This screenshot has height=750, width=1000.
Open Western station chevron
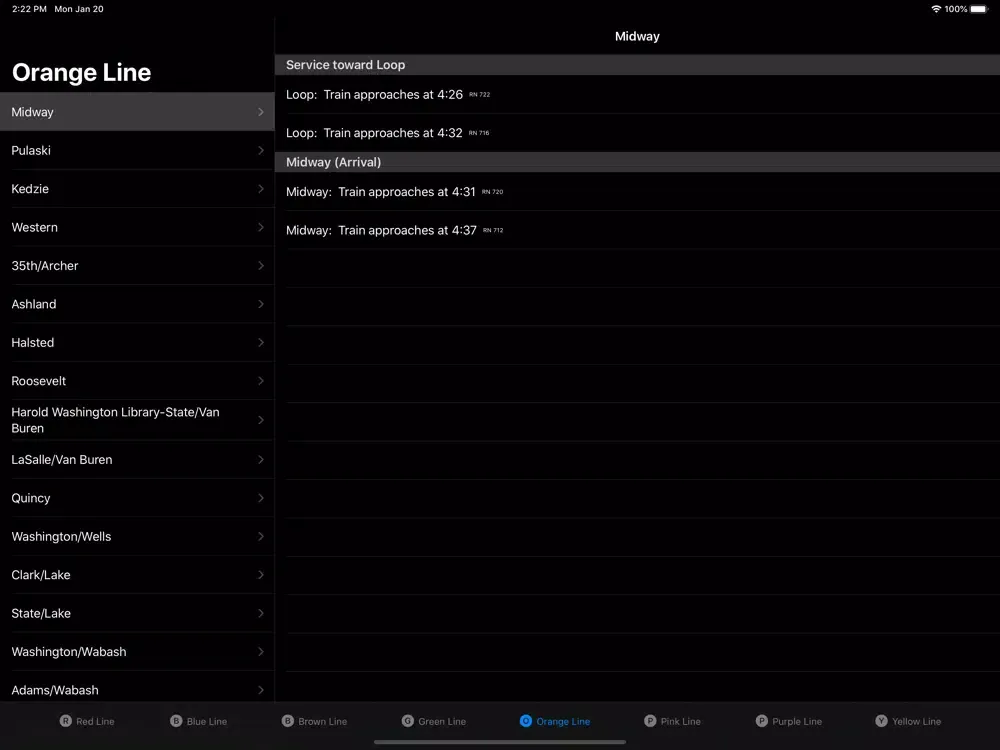coord(261,227)
